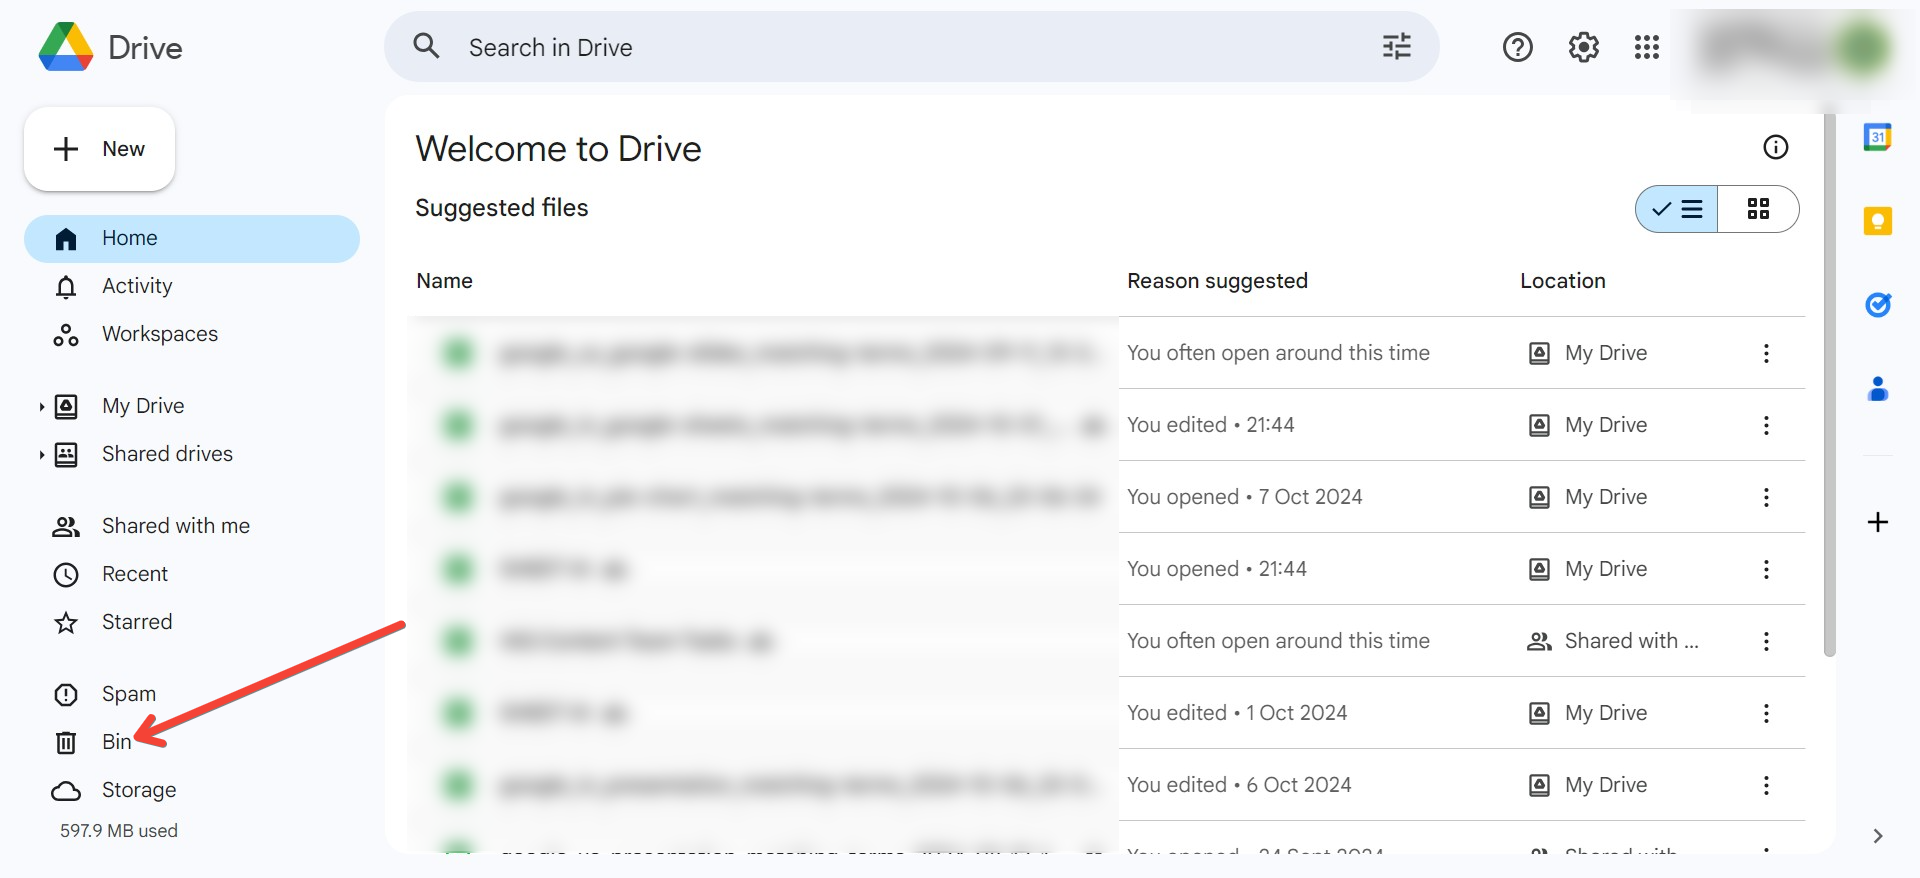This screenshot has height=878, width=1920.
Task: Open the Settings gear icon
Action: 1583,47
